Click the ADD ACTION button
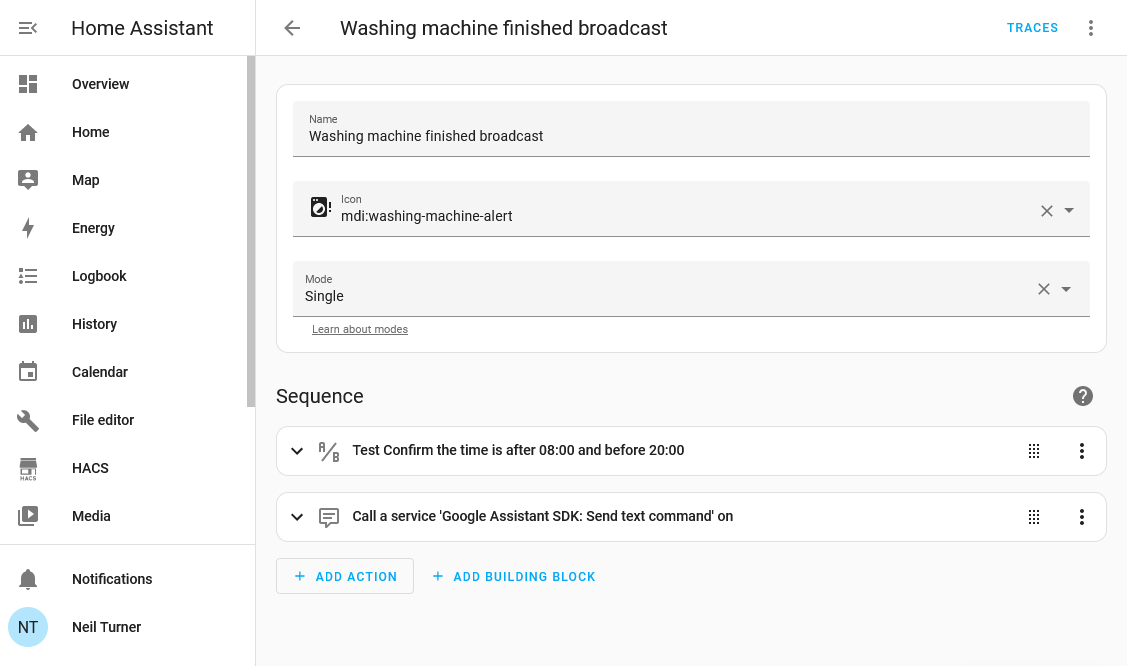The image size is (1127, 666). [x=344, y=576]
